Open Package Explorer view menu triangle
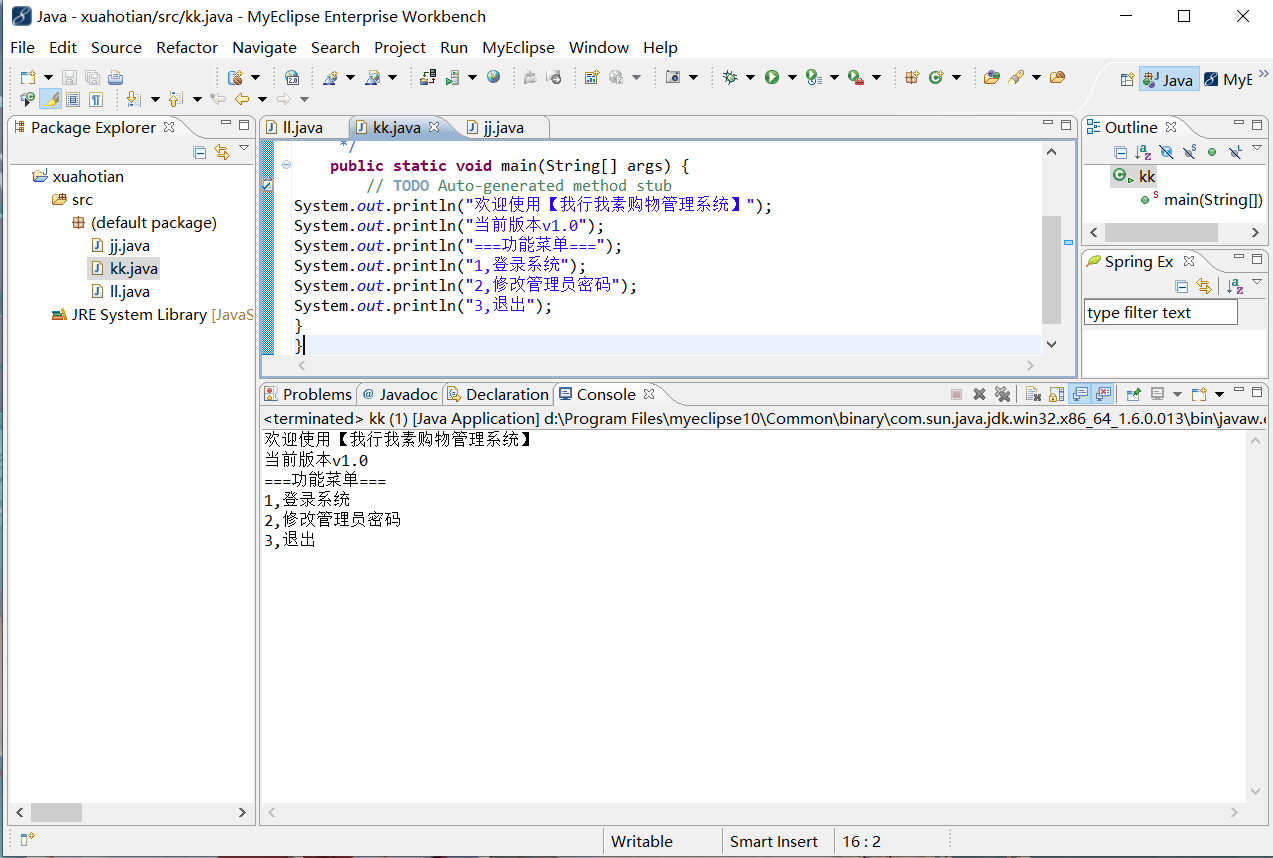1273x858 pixels. [244, 149]
